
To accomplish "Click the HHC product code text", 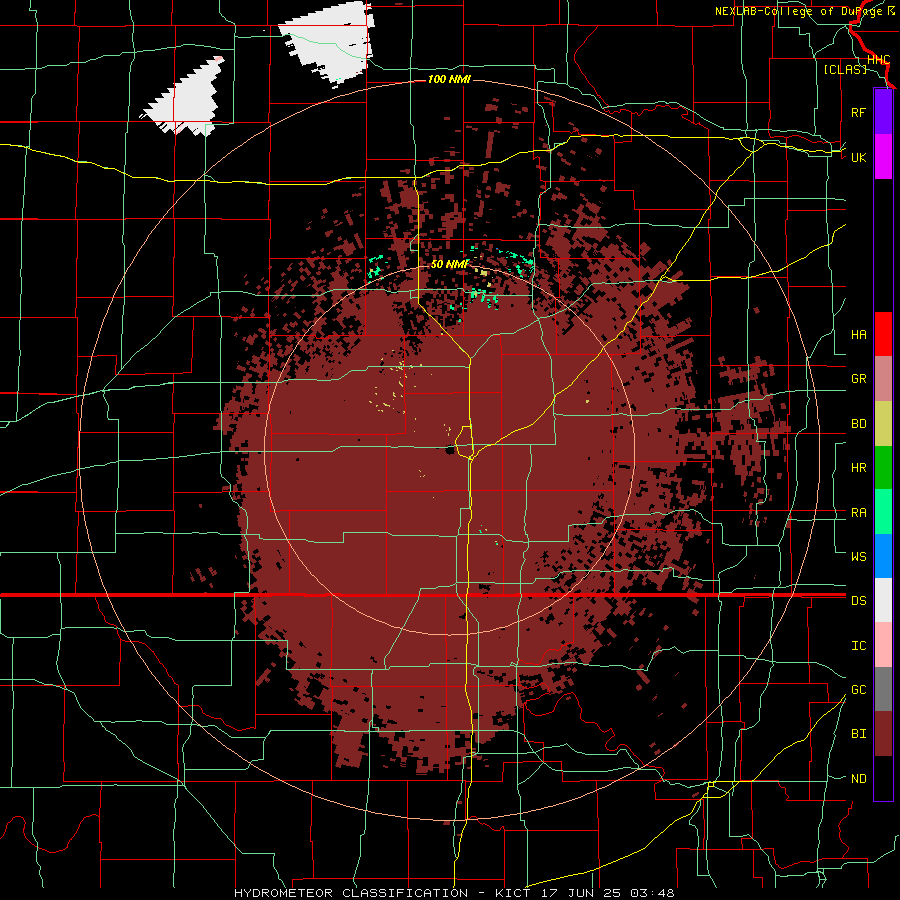I will click(x=878, y=60).
